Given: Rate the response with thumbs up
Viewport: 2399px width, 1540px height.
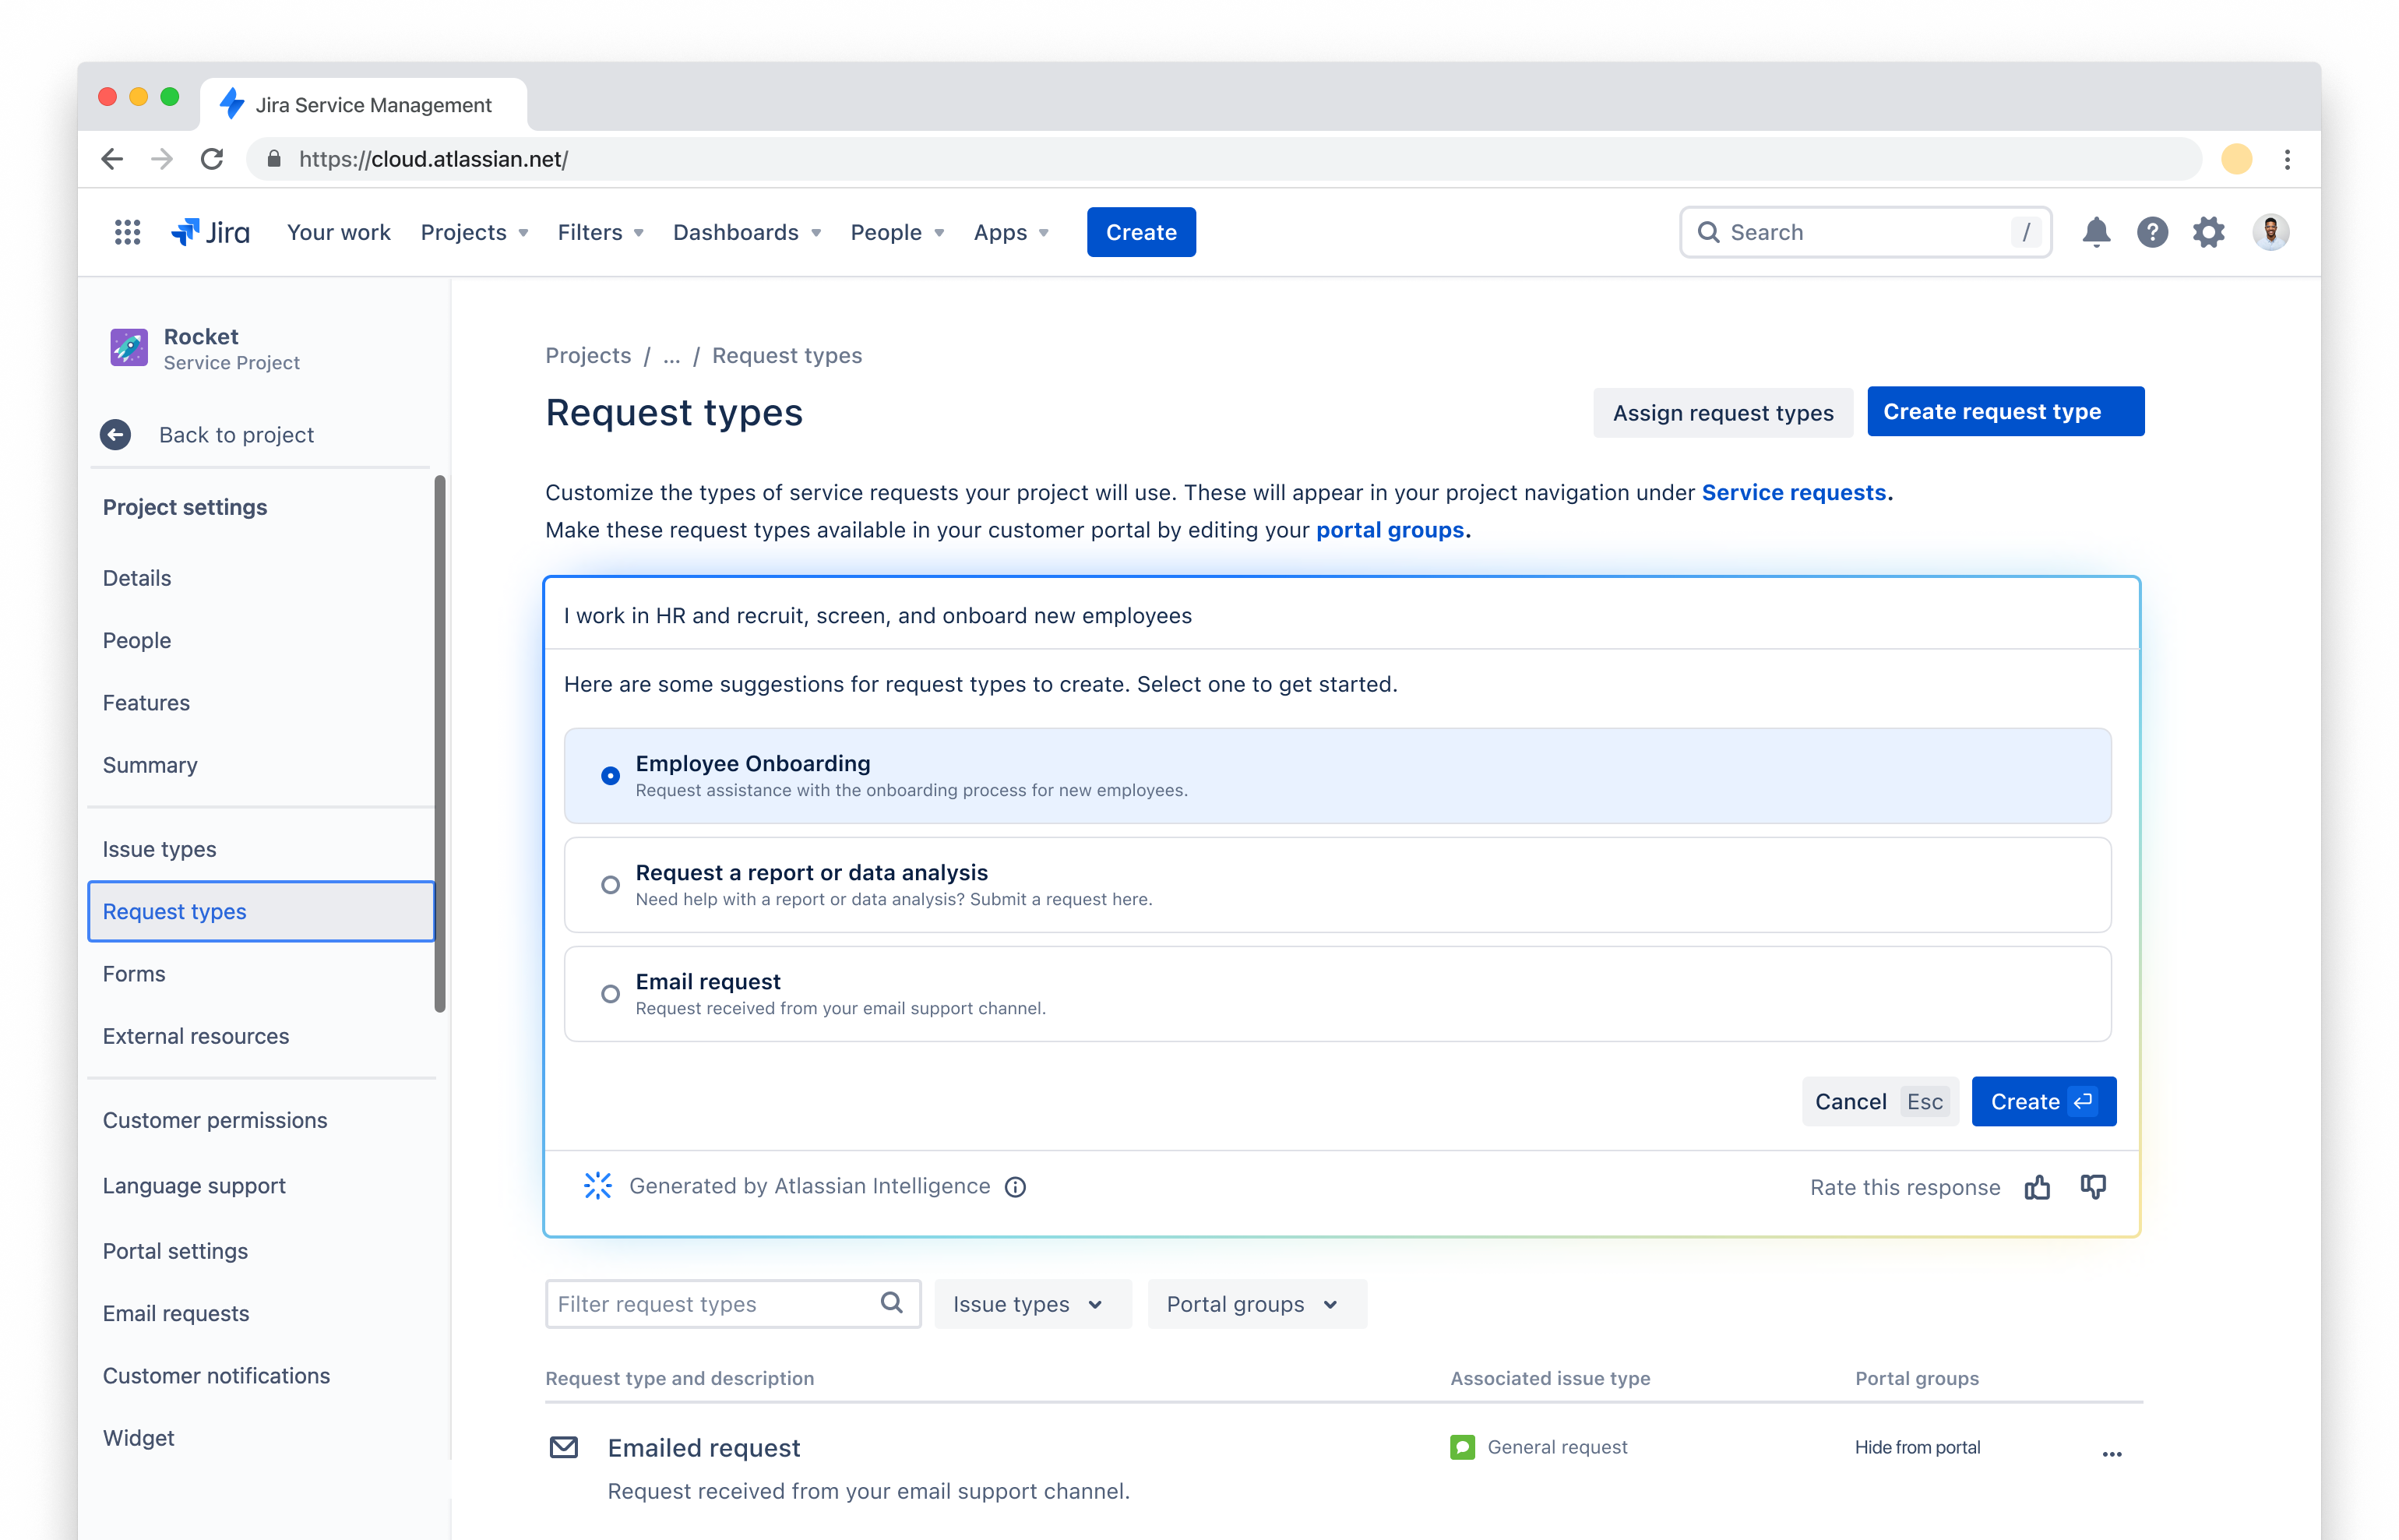Looking at the screenshot, I should click(x=2037, y=1187).
